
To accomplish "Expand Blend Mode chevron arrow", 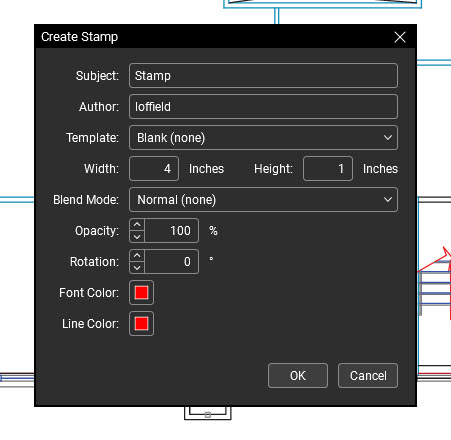I will pyautogui.click(x=388, y=200).
